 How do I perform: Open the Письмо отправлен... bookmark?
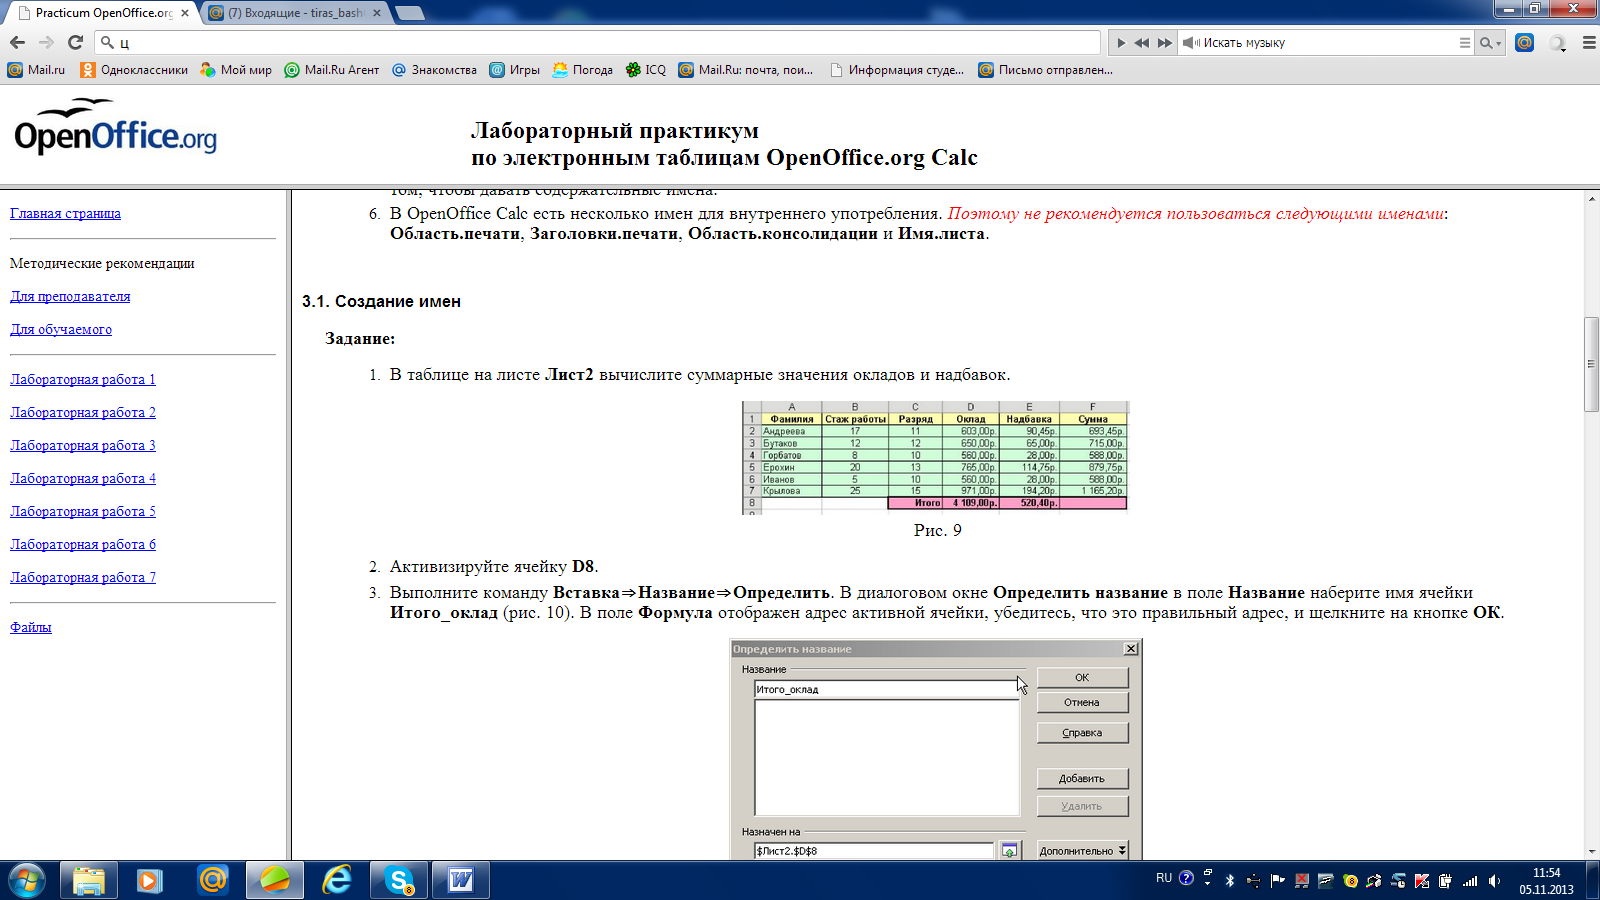coord(1045,70)
